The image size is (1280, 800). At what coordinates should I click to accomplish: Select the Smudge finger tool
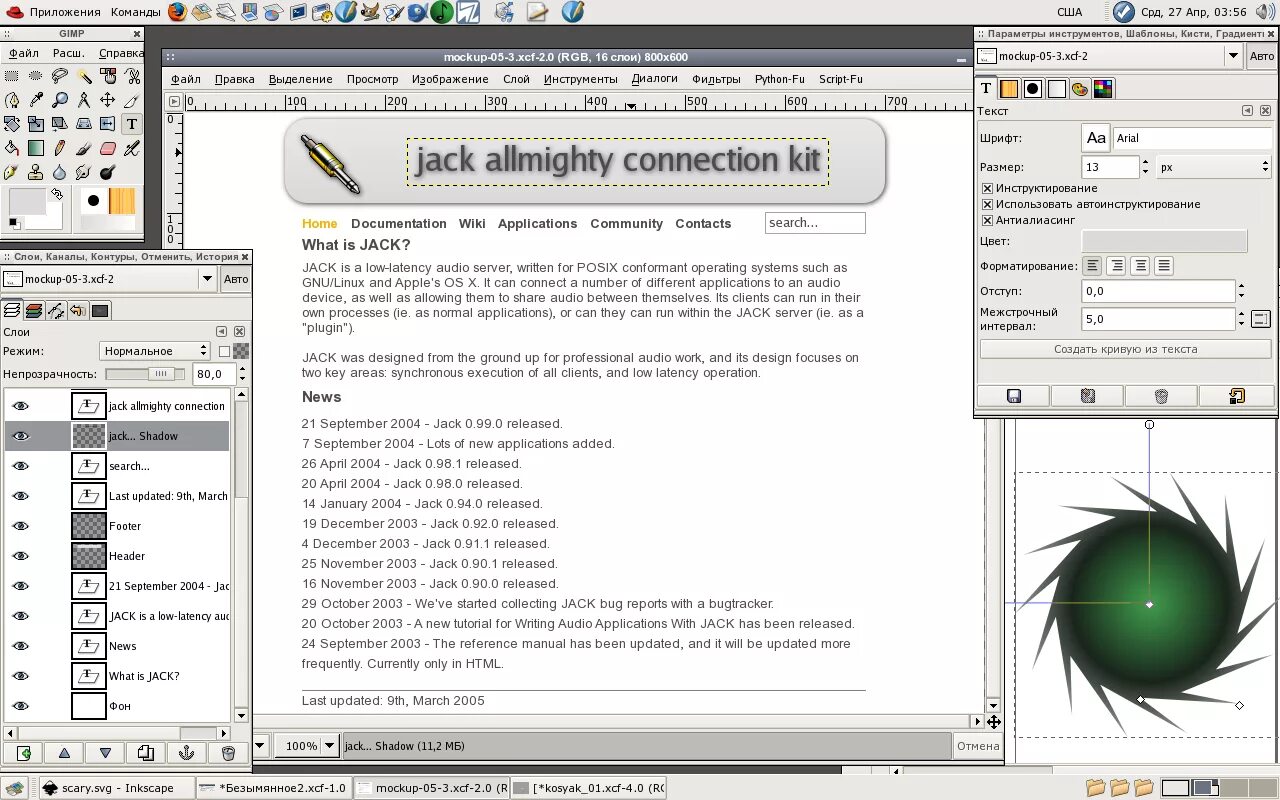point(84,172)
